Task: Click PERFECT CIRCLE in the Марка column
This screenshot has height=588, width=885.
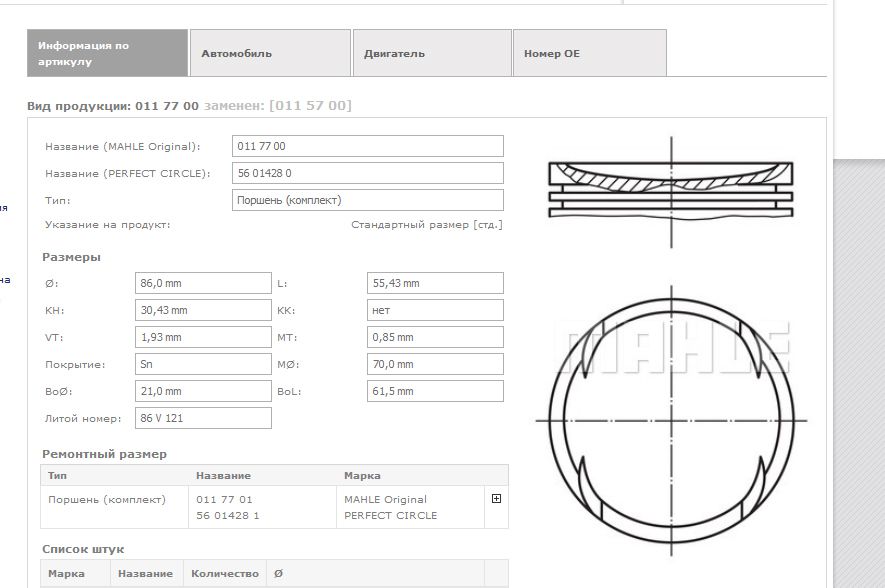Action: coord(391,515)
